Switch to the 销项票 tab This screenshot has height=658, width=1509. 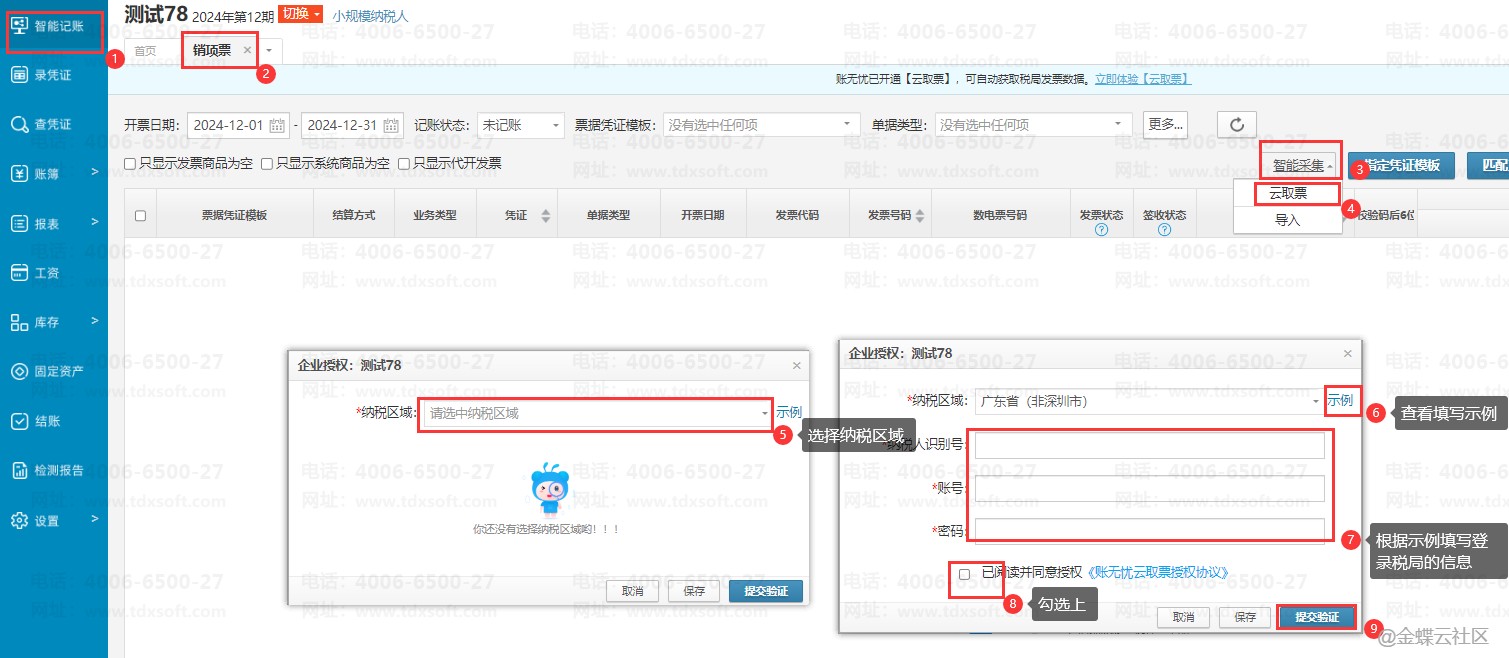[212, 50]
